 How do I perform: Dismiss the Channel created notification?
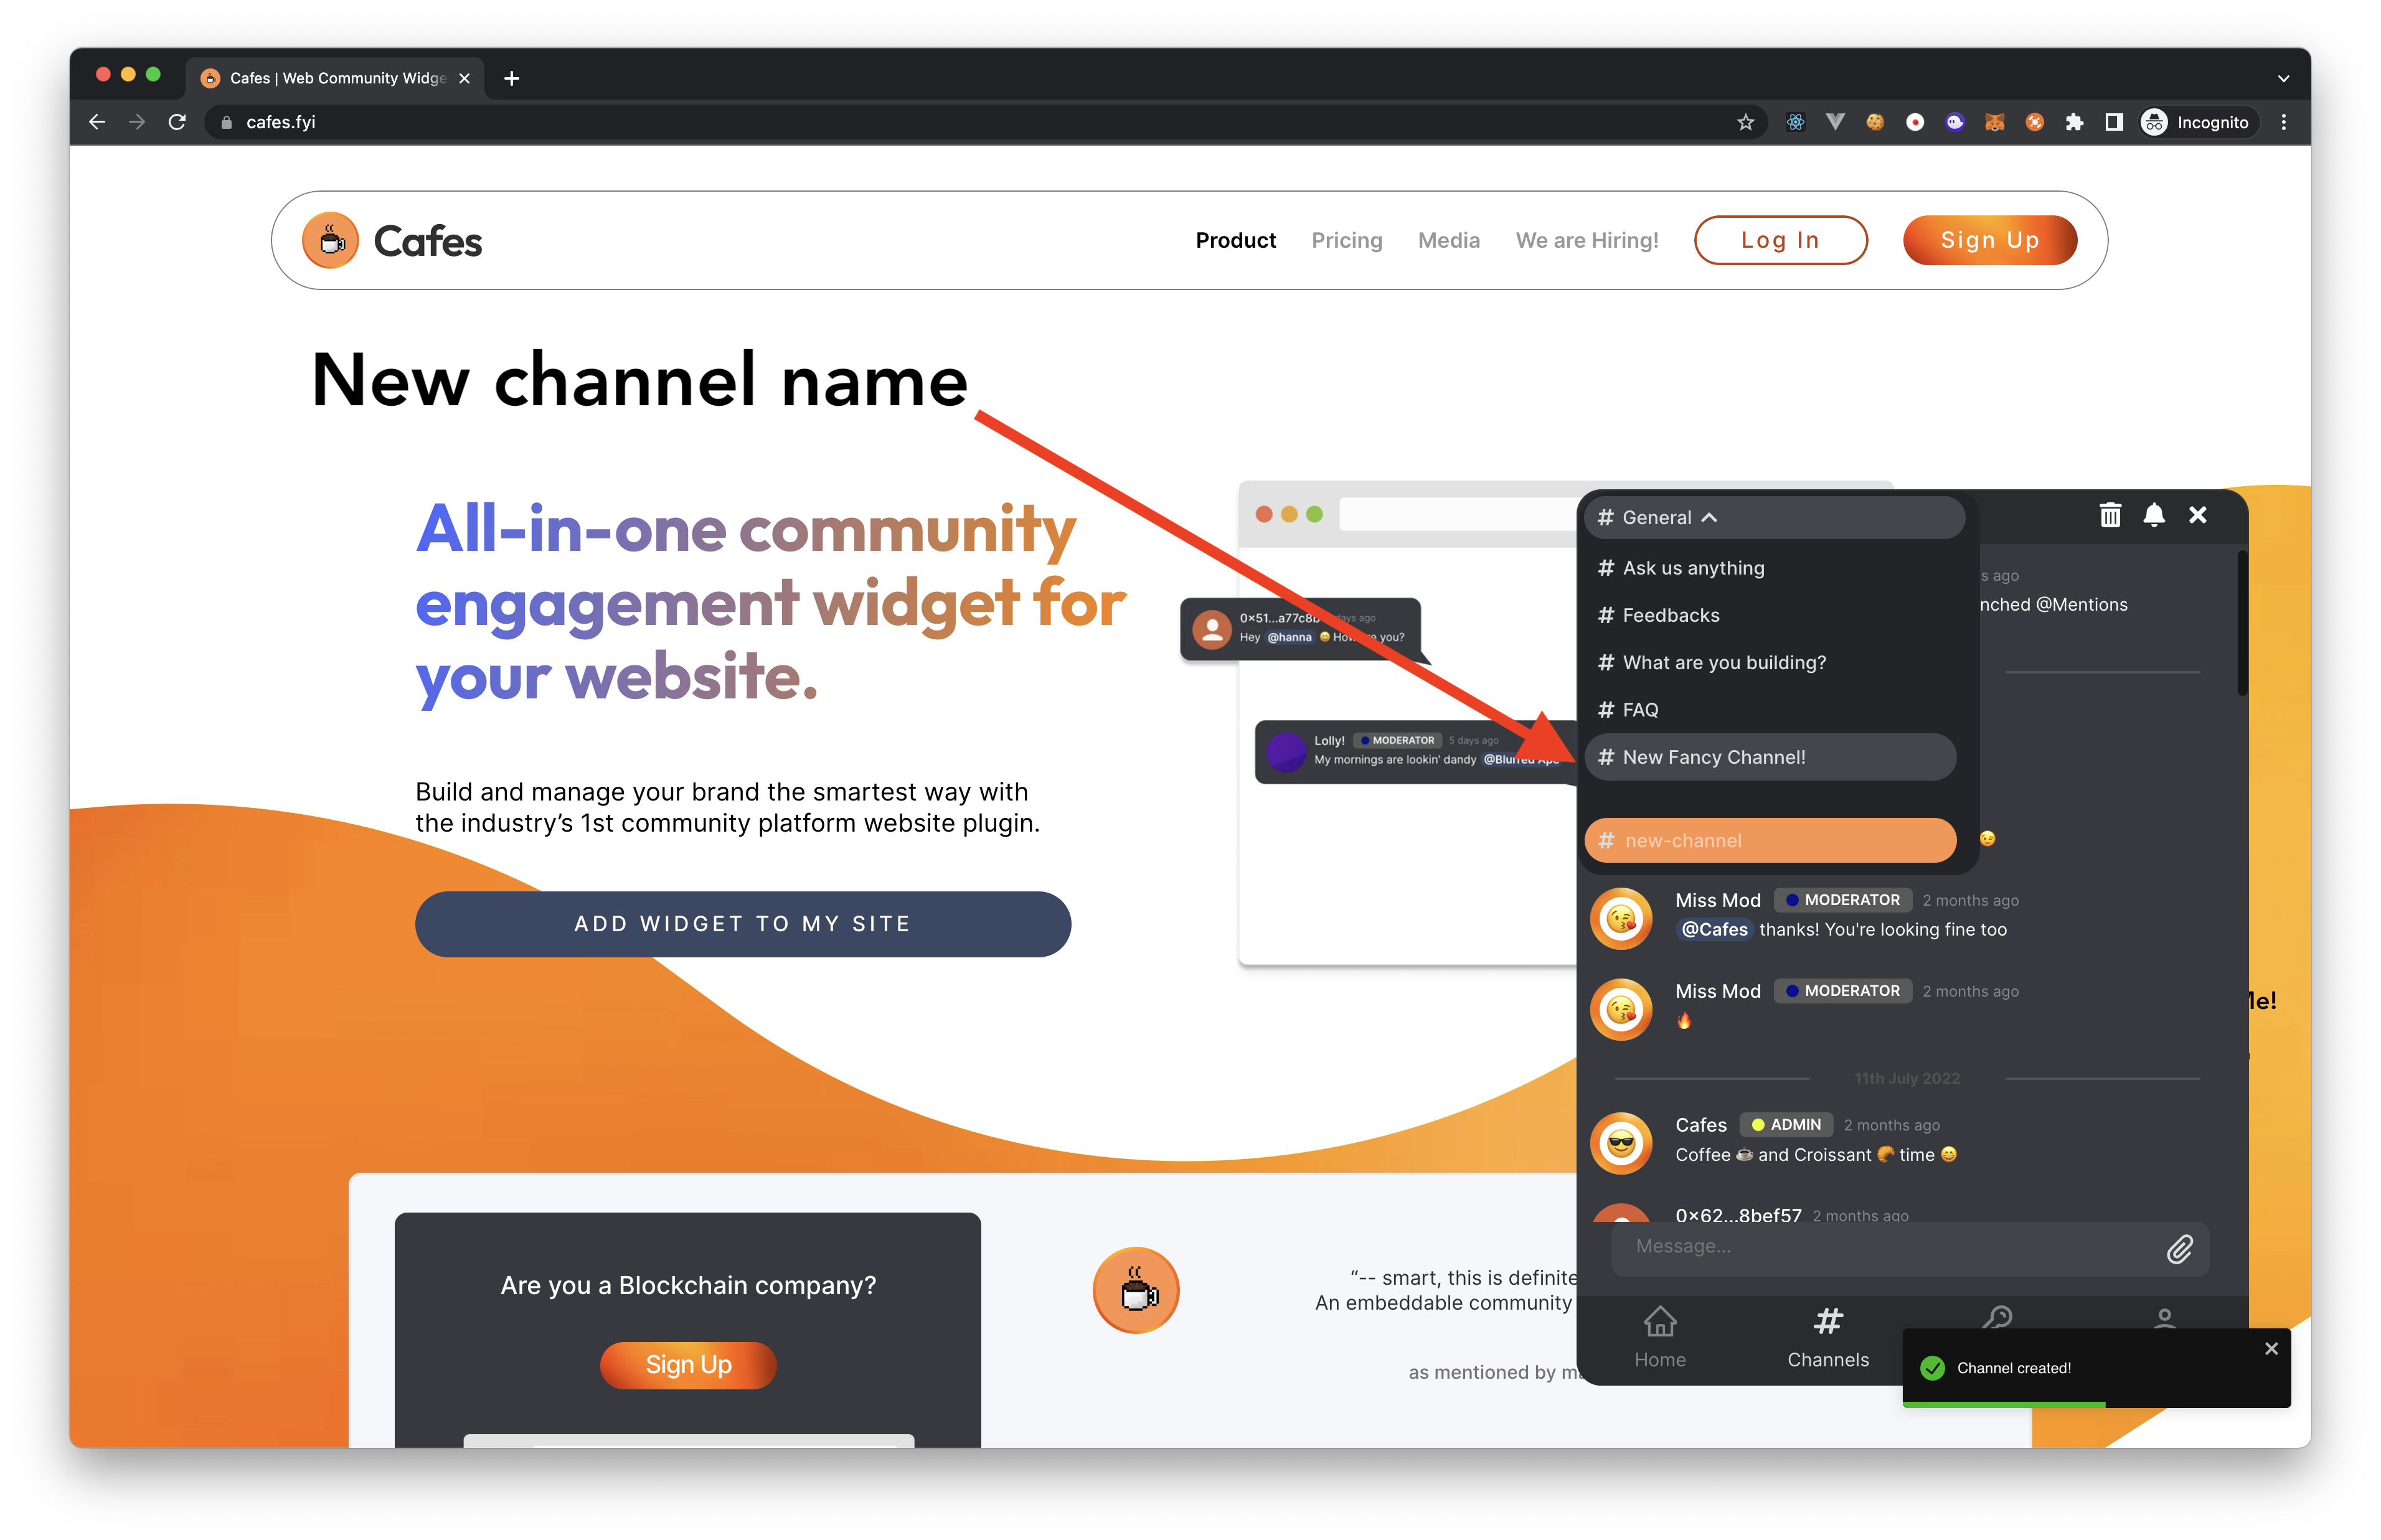coord(2271,1349)
